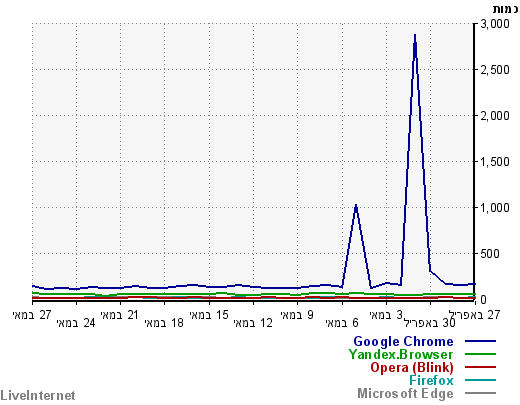Image resolution: width=520 pixels, height=405 pixels.
Task: Click the red Opera legend line
Action: (480, 367)
